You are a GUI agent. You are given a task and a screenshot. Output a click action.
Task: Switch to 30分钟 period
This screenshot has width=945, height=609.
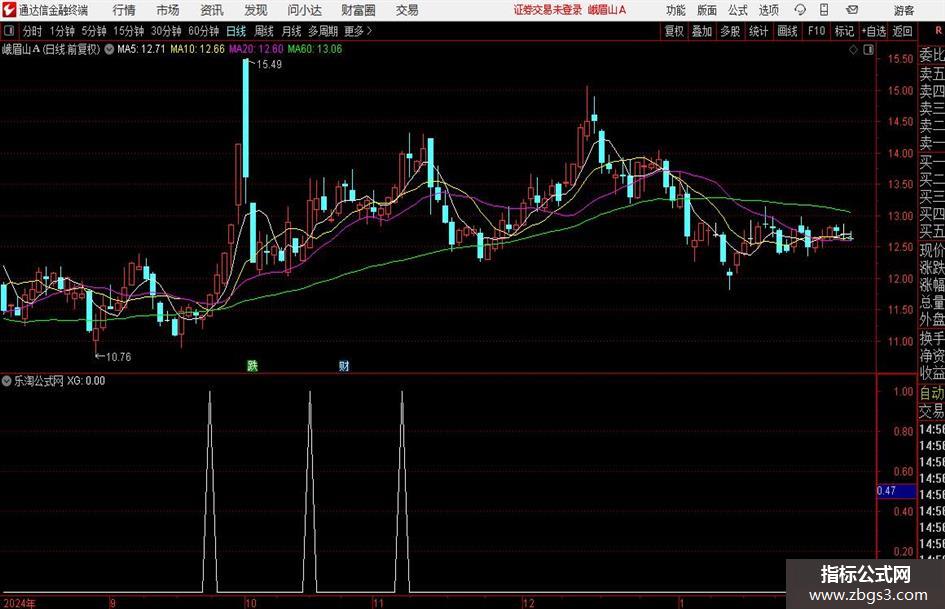point(166,31)
